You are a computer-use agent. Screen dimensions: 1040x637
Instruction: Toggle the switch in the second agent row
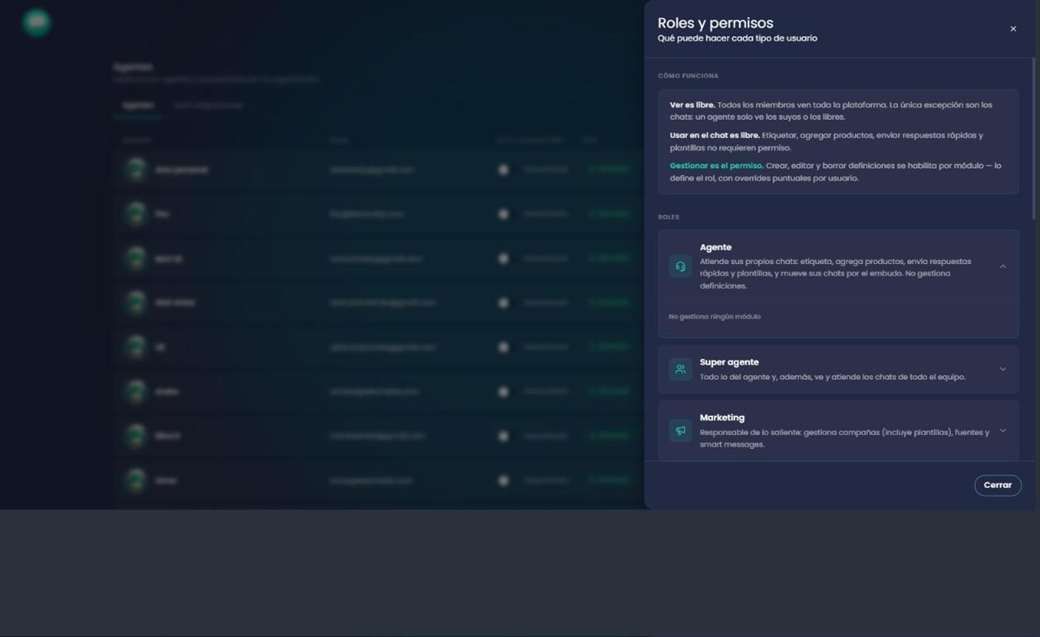(503, 214)
